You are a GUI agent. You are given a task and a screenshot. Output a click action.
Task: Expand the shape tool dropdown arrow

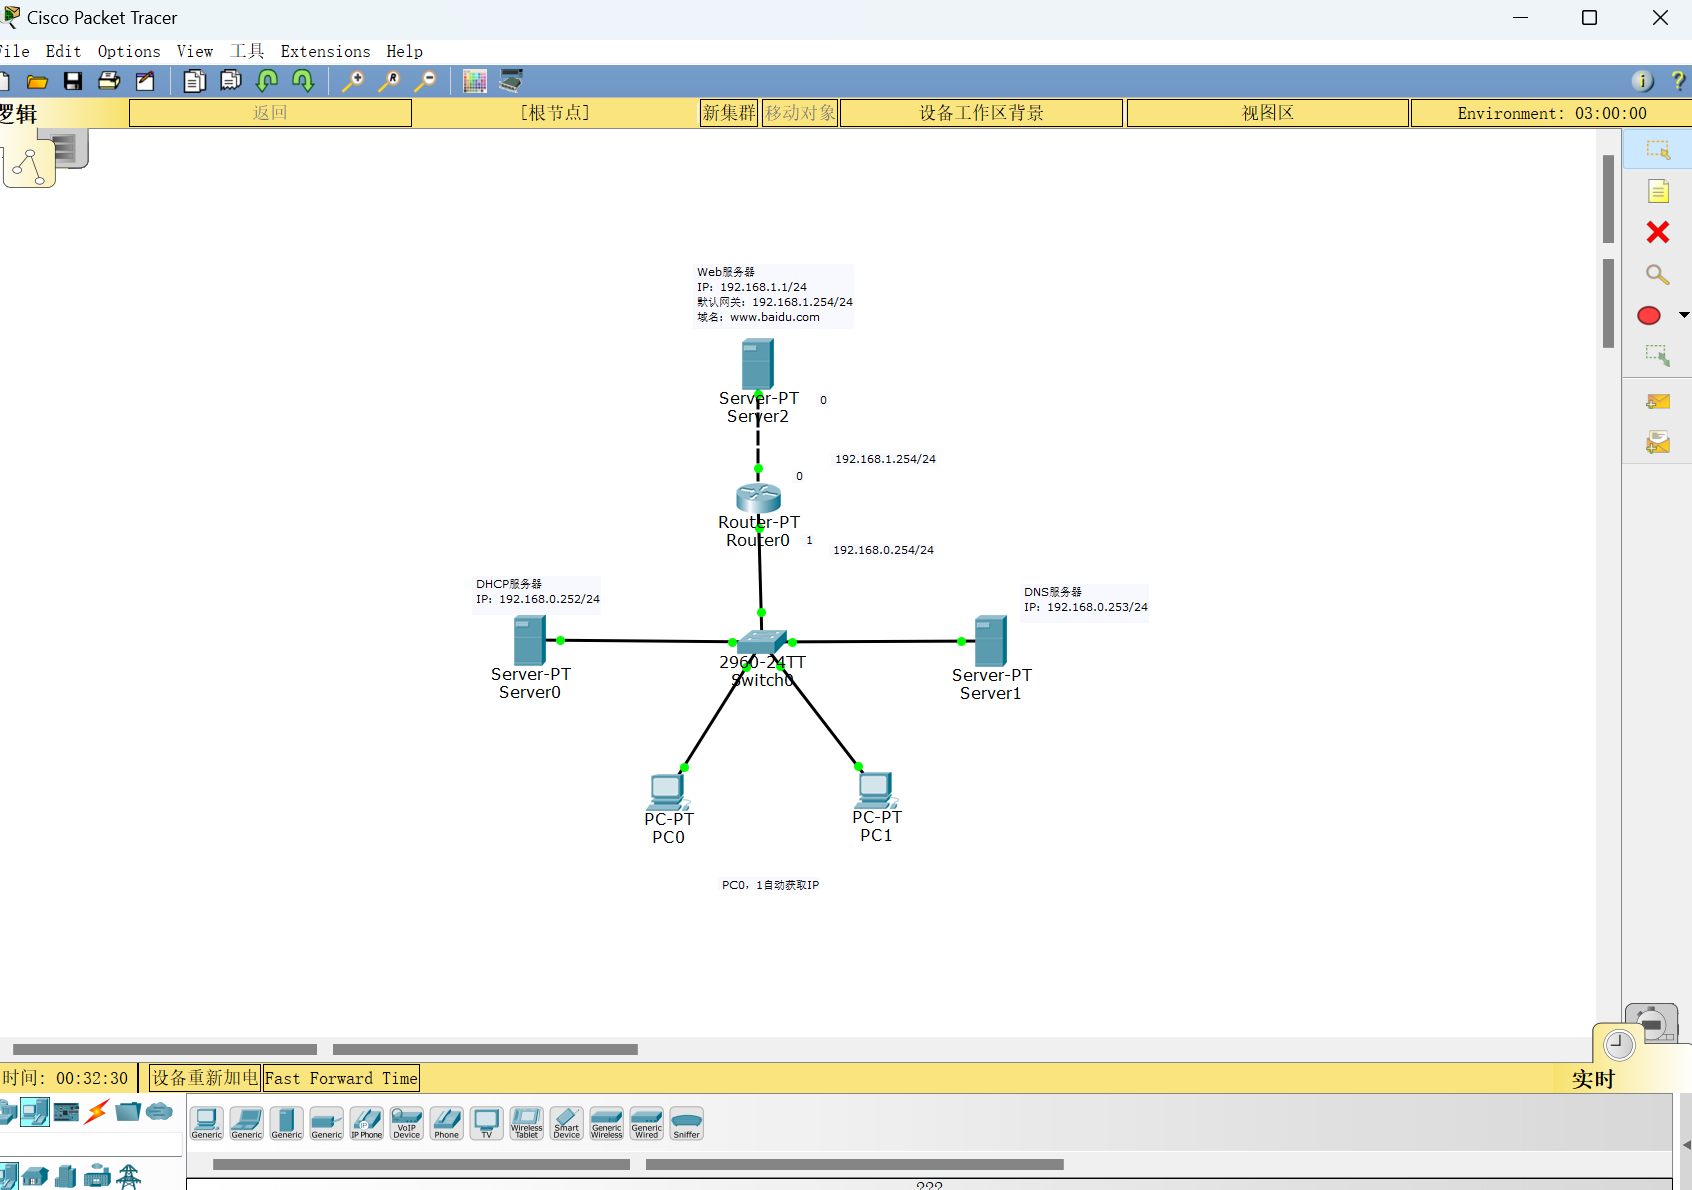(x=1684, y=315)
